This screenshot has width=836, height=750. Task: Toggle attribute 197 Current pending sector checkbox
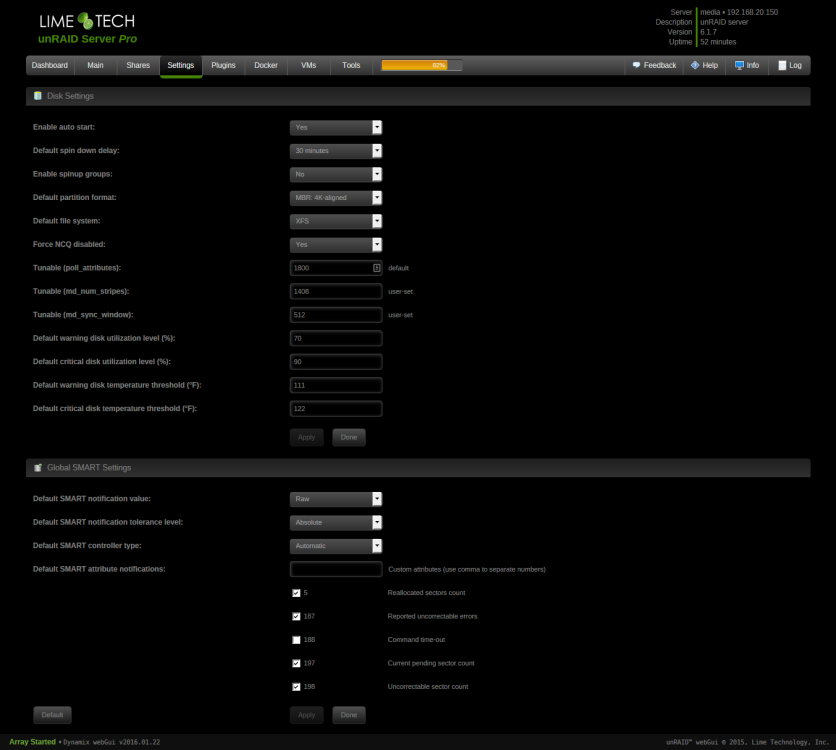pyautogui.click(x=296, y=663)
